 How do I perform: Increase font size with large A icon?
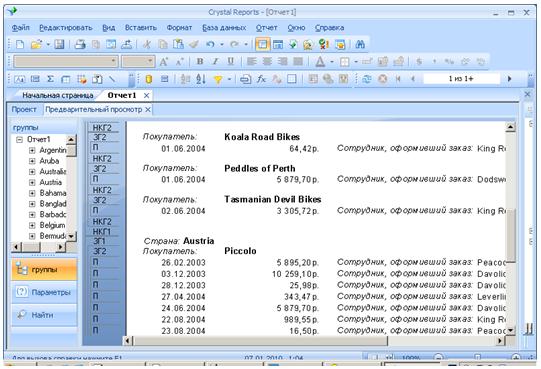pos(163,62)
